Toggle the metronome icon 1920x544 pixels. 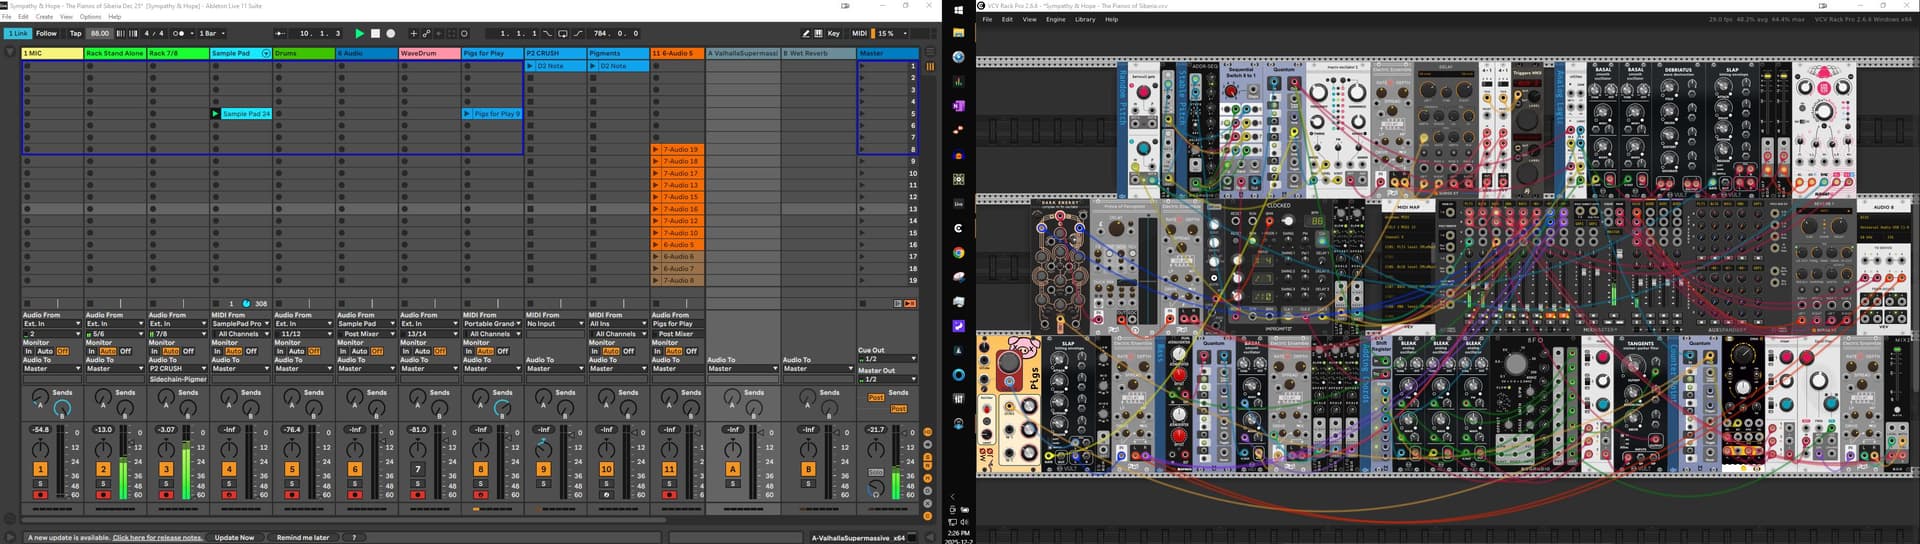point(178,33)
